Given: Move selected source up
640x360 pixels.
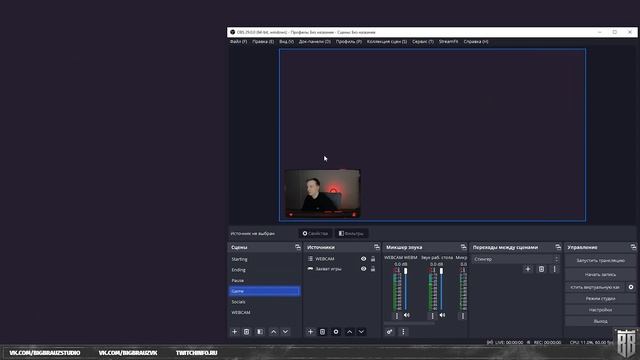Looking at the screenshot, I should coord(349,332).
